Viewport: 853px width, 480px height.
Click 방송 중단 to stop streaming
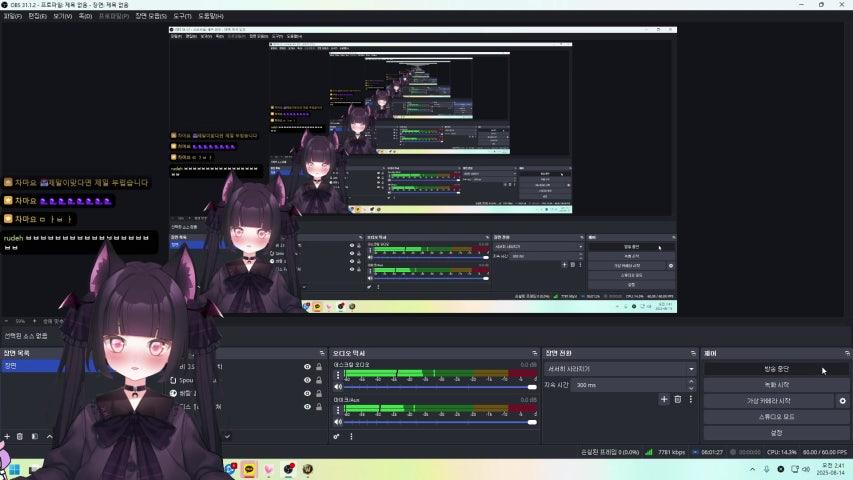776,369
